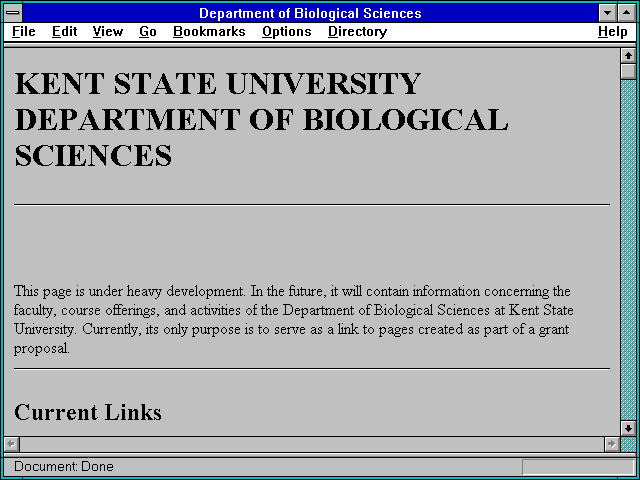The height and width of the screenshot is (480, 640).
Task: Open the Bookmarks menu
Action: (209, 32)
